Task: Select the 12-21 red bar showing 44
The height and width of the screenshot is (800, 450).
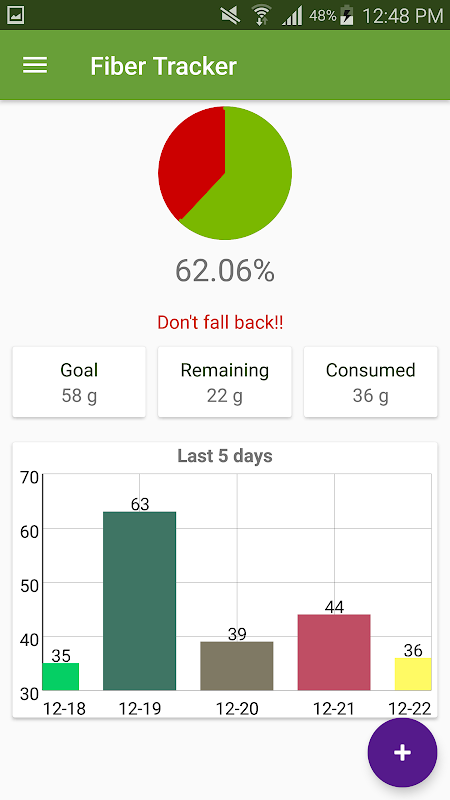Action: coord(334,652)
